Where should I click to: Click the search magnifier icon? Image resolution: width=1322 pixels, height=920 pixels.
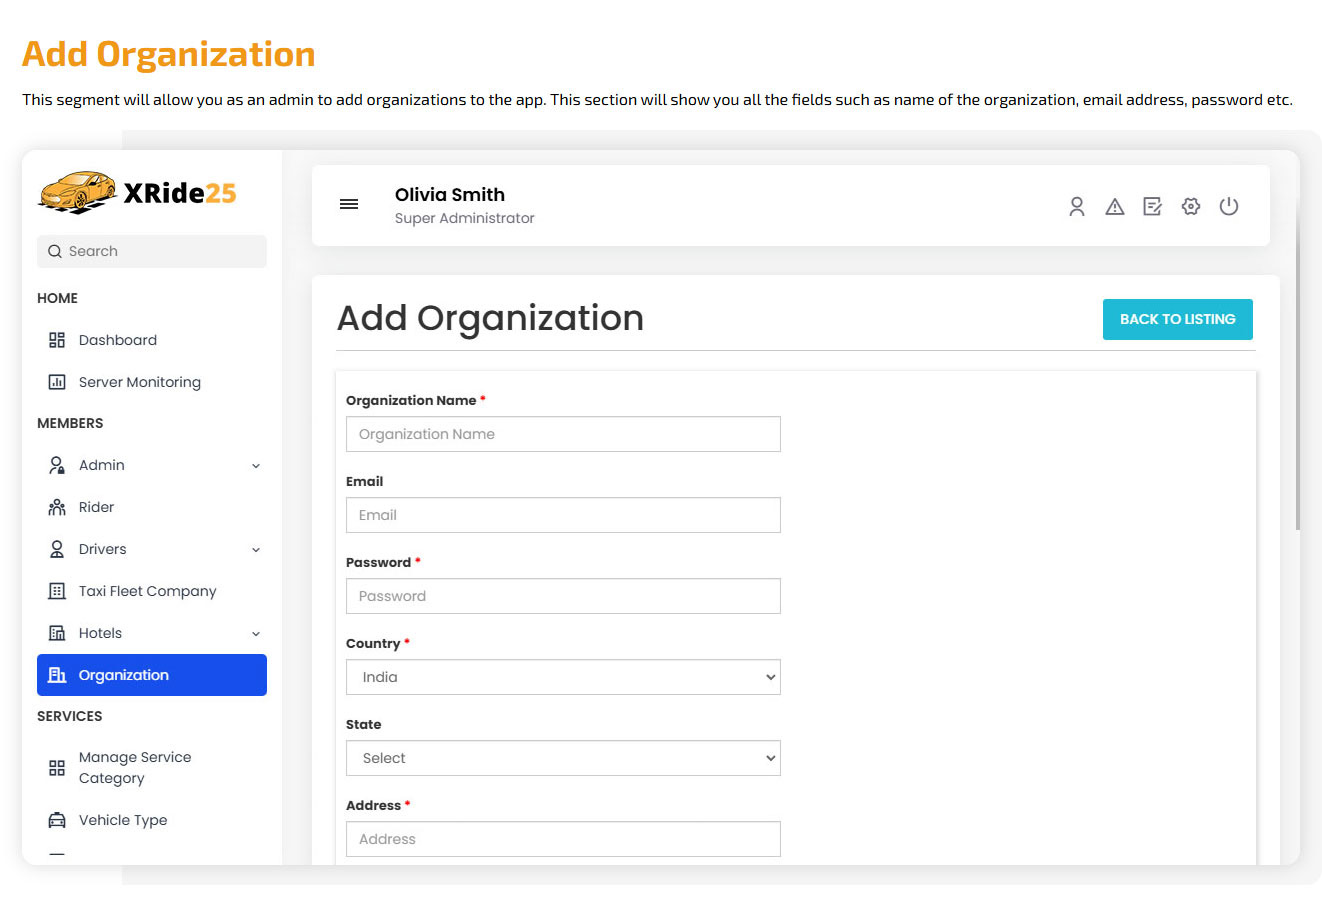click(x=55, y=251)
